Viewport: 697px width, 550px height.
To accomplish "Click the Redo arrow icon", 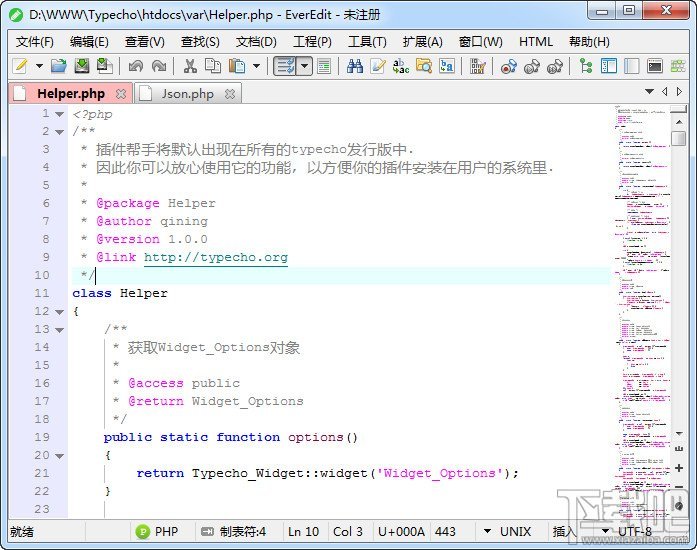I will [159, 66].
